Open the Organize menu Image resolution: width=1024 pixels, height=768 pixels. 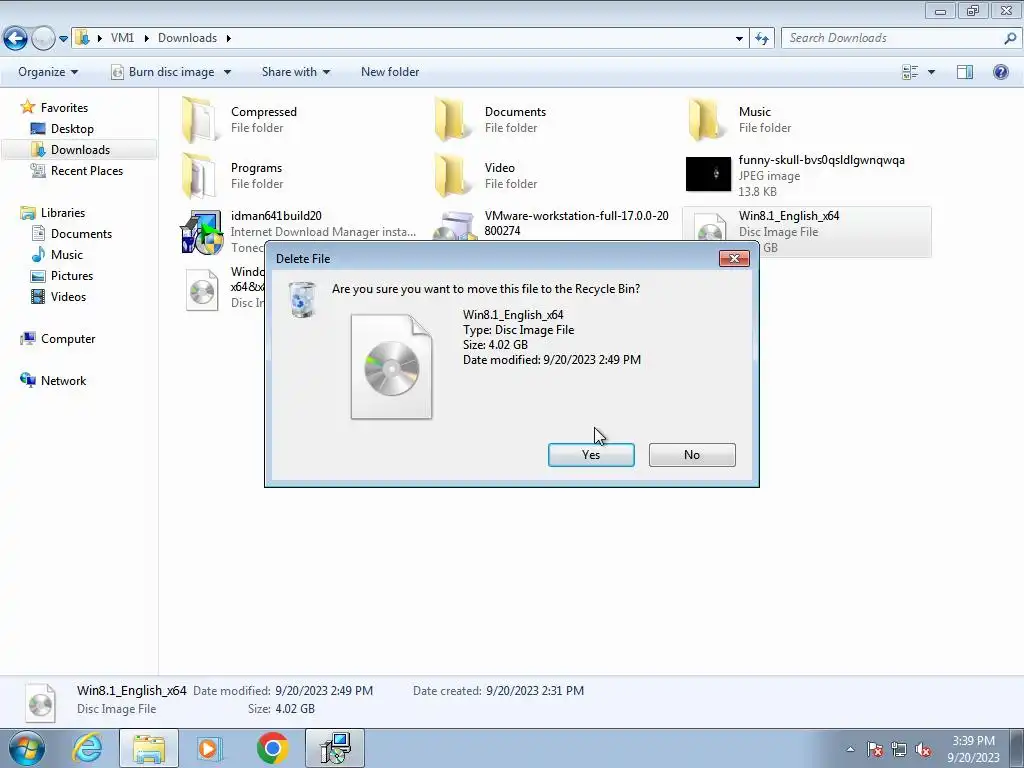point(48,72)
